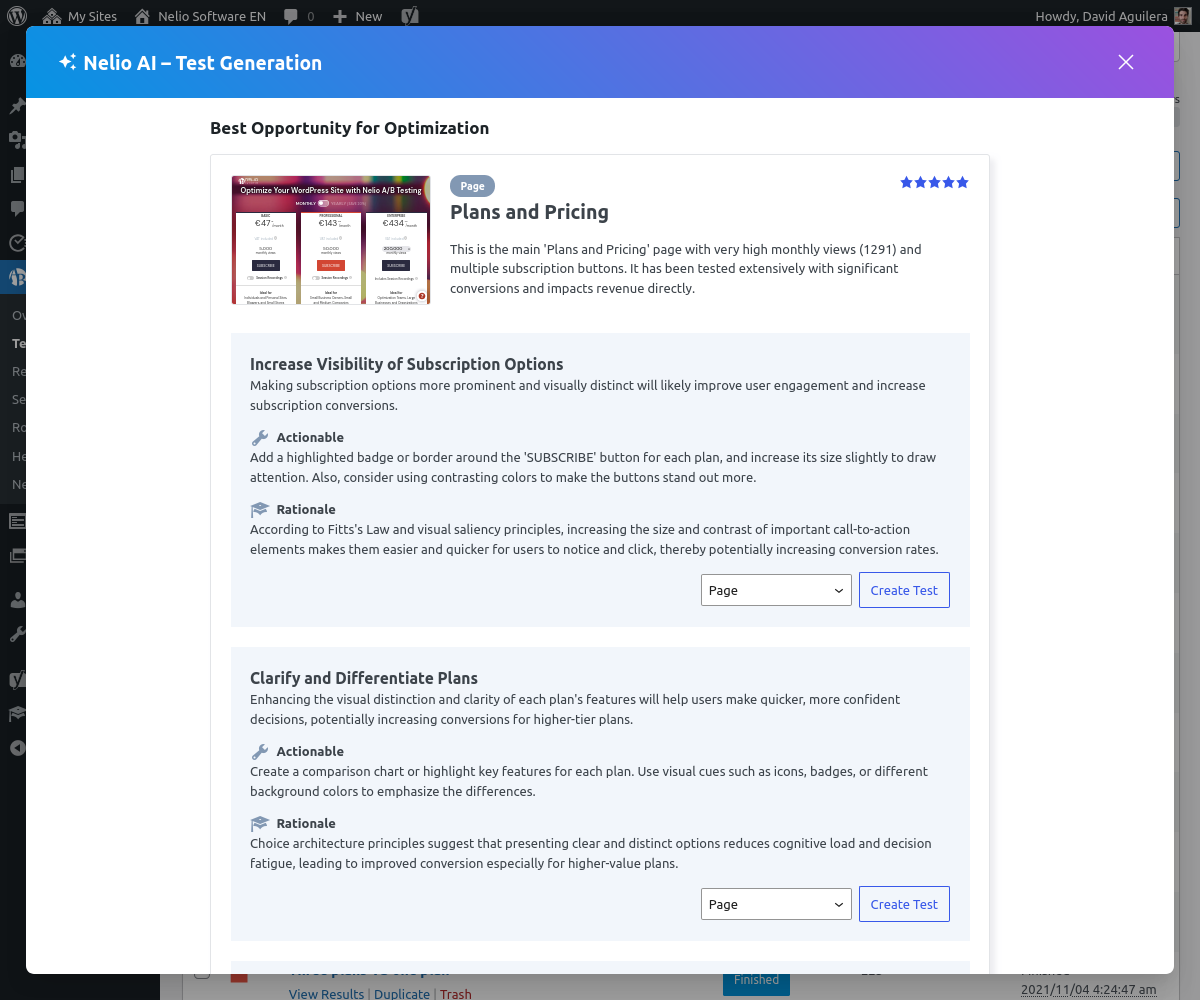1200x1000 pixels.
Task: Click wrench icon under Clarify and Differentiate Plans
Action: [x=260, y=751]
